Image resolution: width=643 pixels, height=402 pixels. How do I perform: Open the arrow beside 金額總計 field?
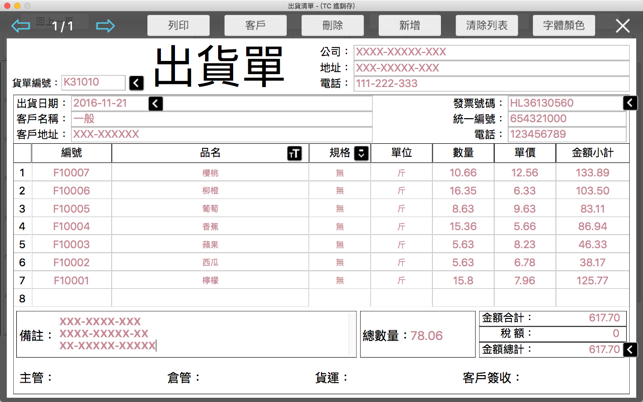(x=630, y=349)
